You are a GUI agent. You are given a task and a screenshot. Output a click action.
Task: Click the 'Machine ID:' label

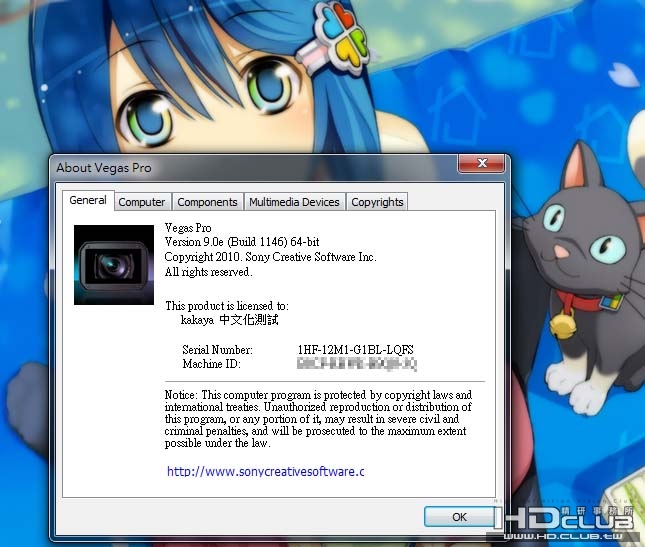coord(211,364)
